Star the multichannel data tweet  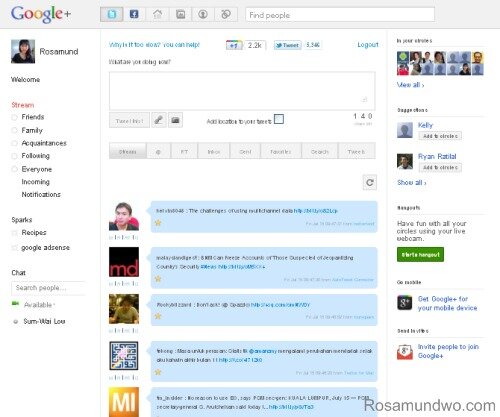click(x=158, y=223)
